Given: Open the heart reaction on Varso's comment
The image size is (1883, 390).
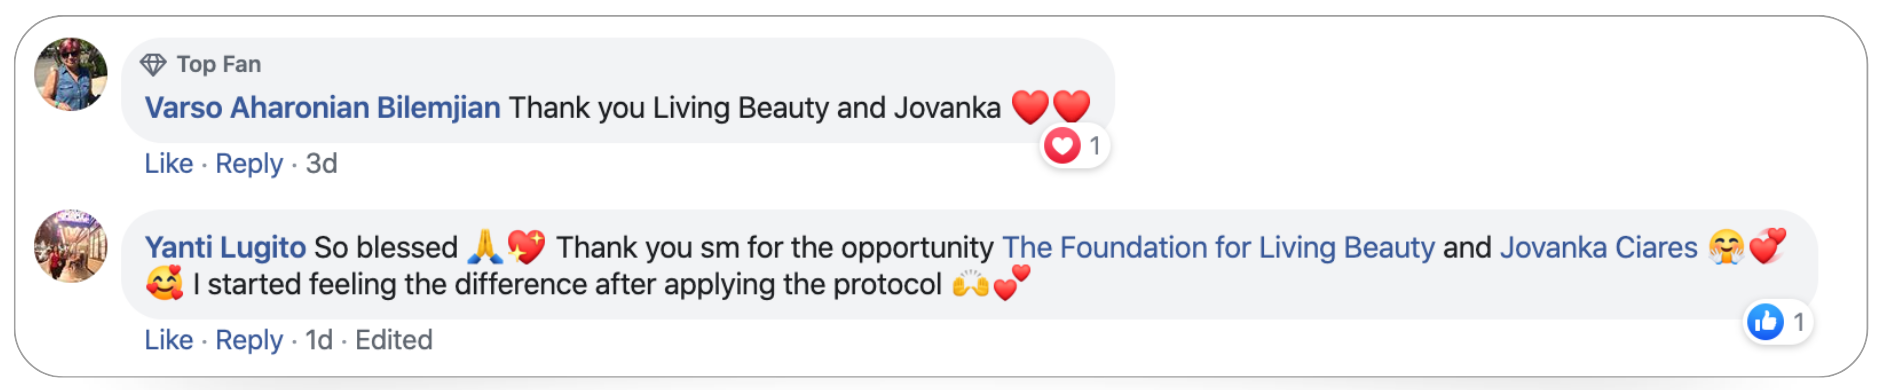Looking at the screenshot, I should [1074, 146].
